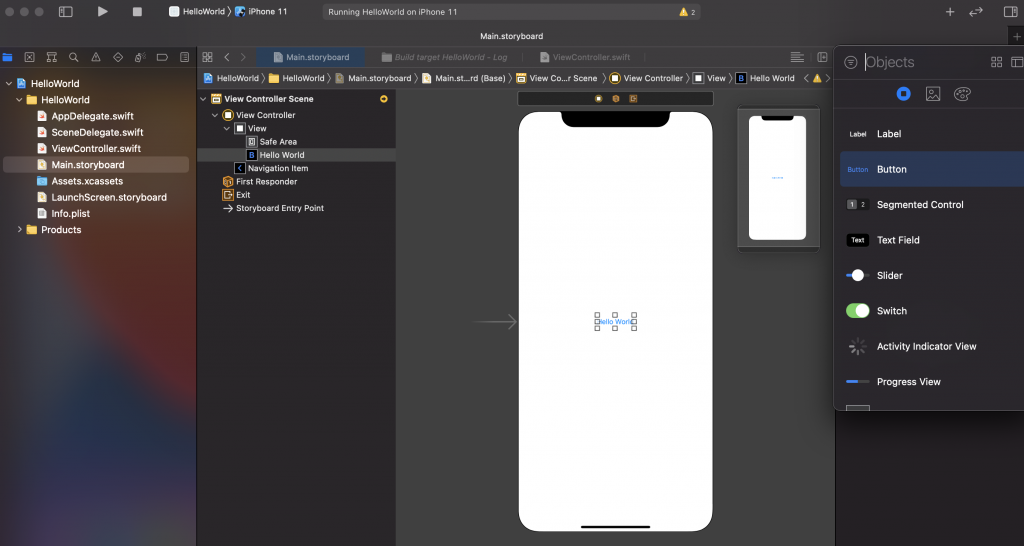The width and height of the screenshot is (1024, 546).
Task: Open the Test navigator diamond icon
Action: pos(118,57)
